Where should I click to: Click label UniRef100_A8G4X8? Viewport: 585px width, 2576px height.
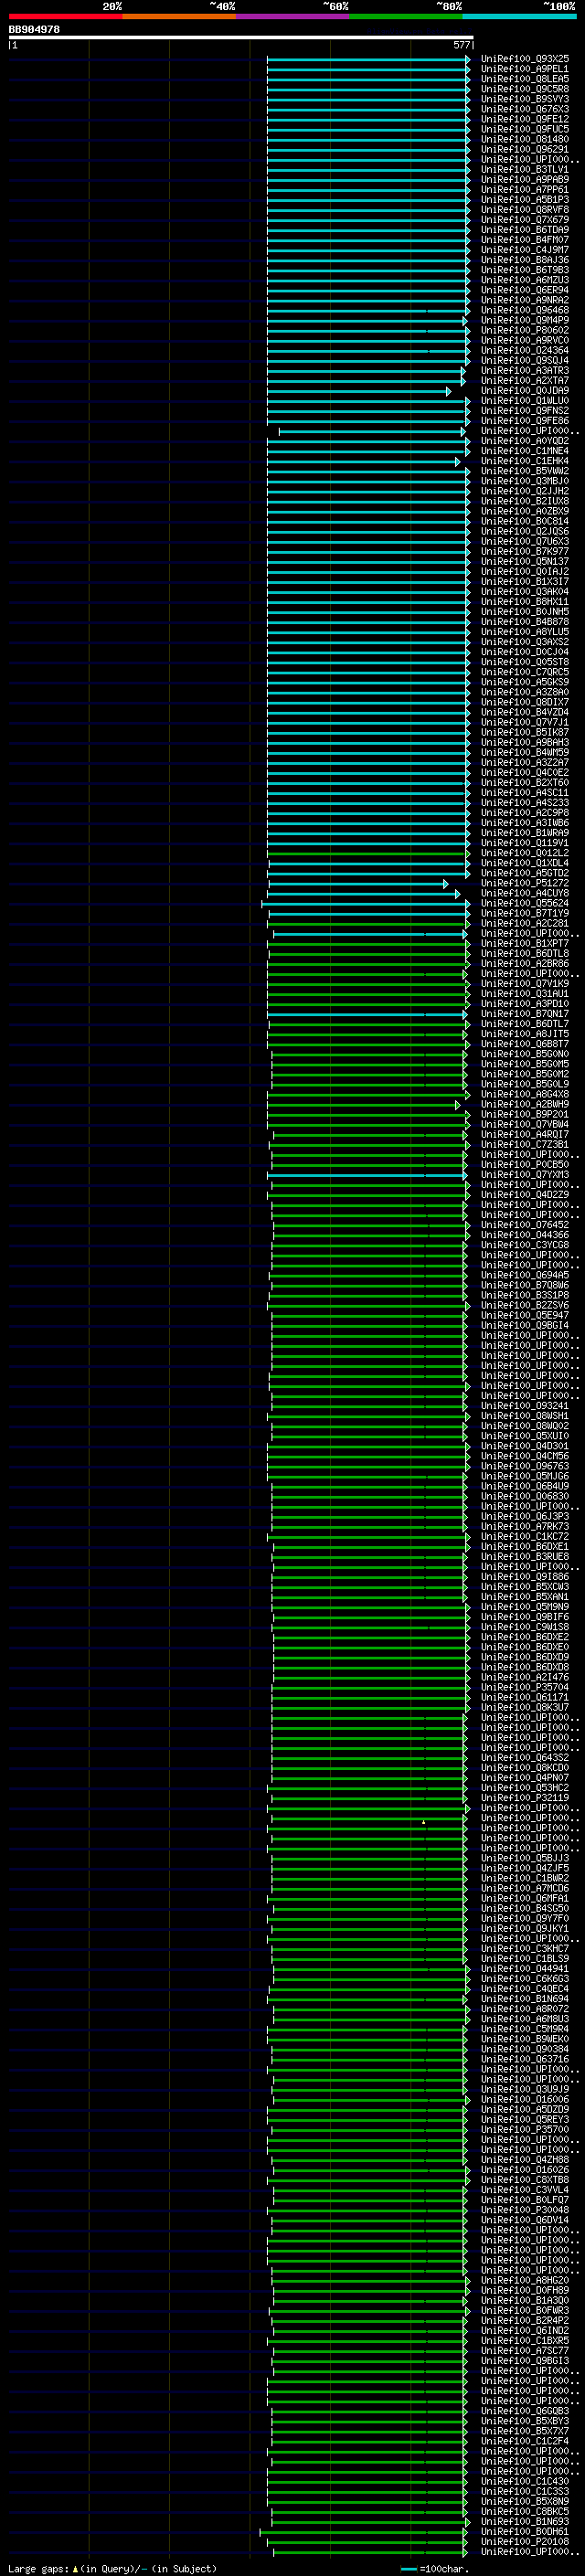(x=525, y=1095)
